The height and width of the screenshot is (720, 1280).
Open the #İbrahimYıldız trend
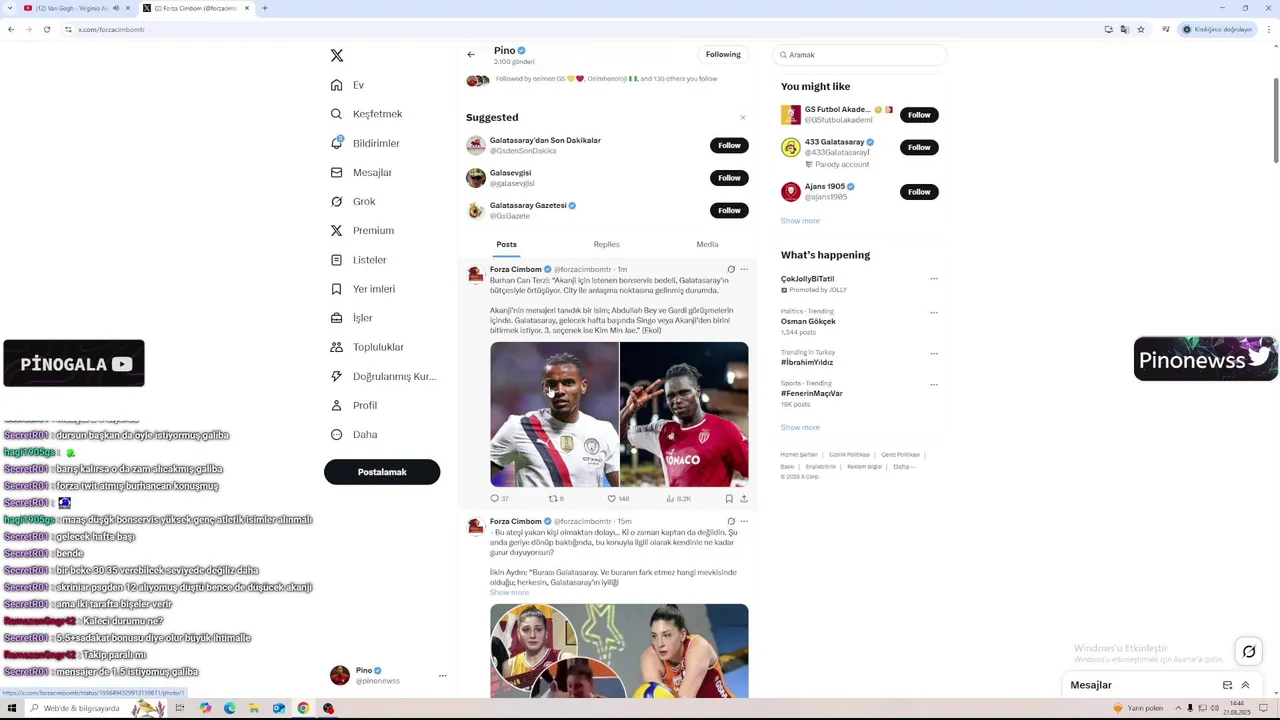pos(807,362)
